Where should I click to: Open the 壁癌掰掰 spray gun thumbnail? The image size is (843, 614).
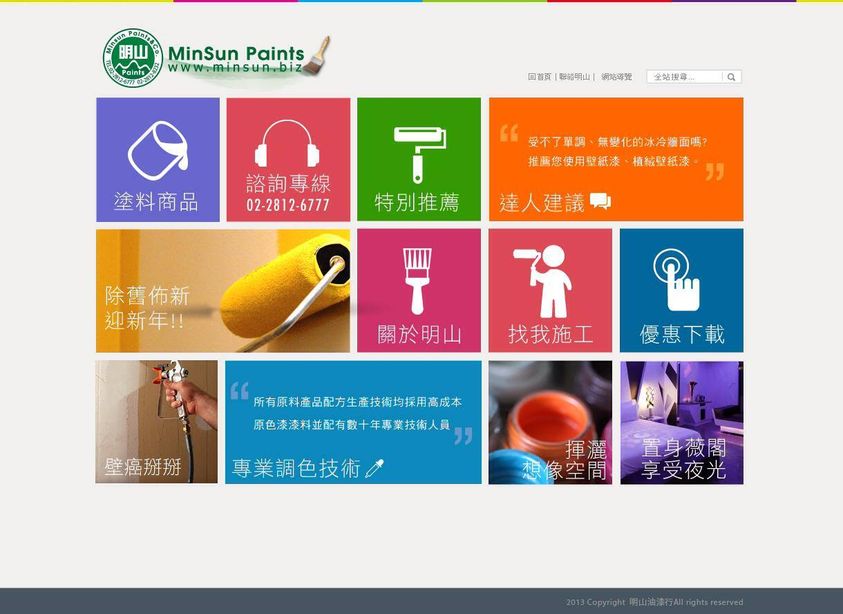156,422
